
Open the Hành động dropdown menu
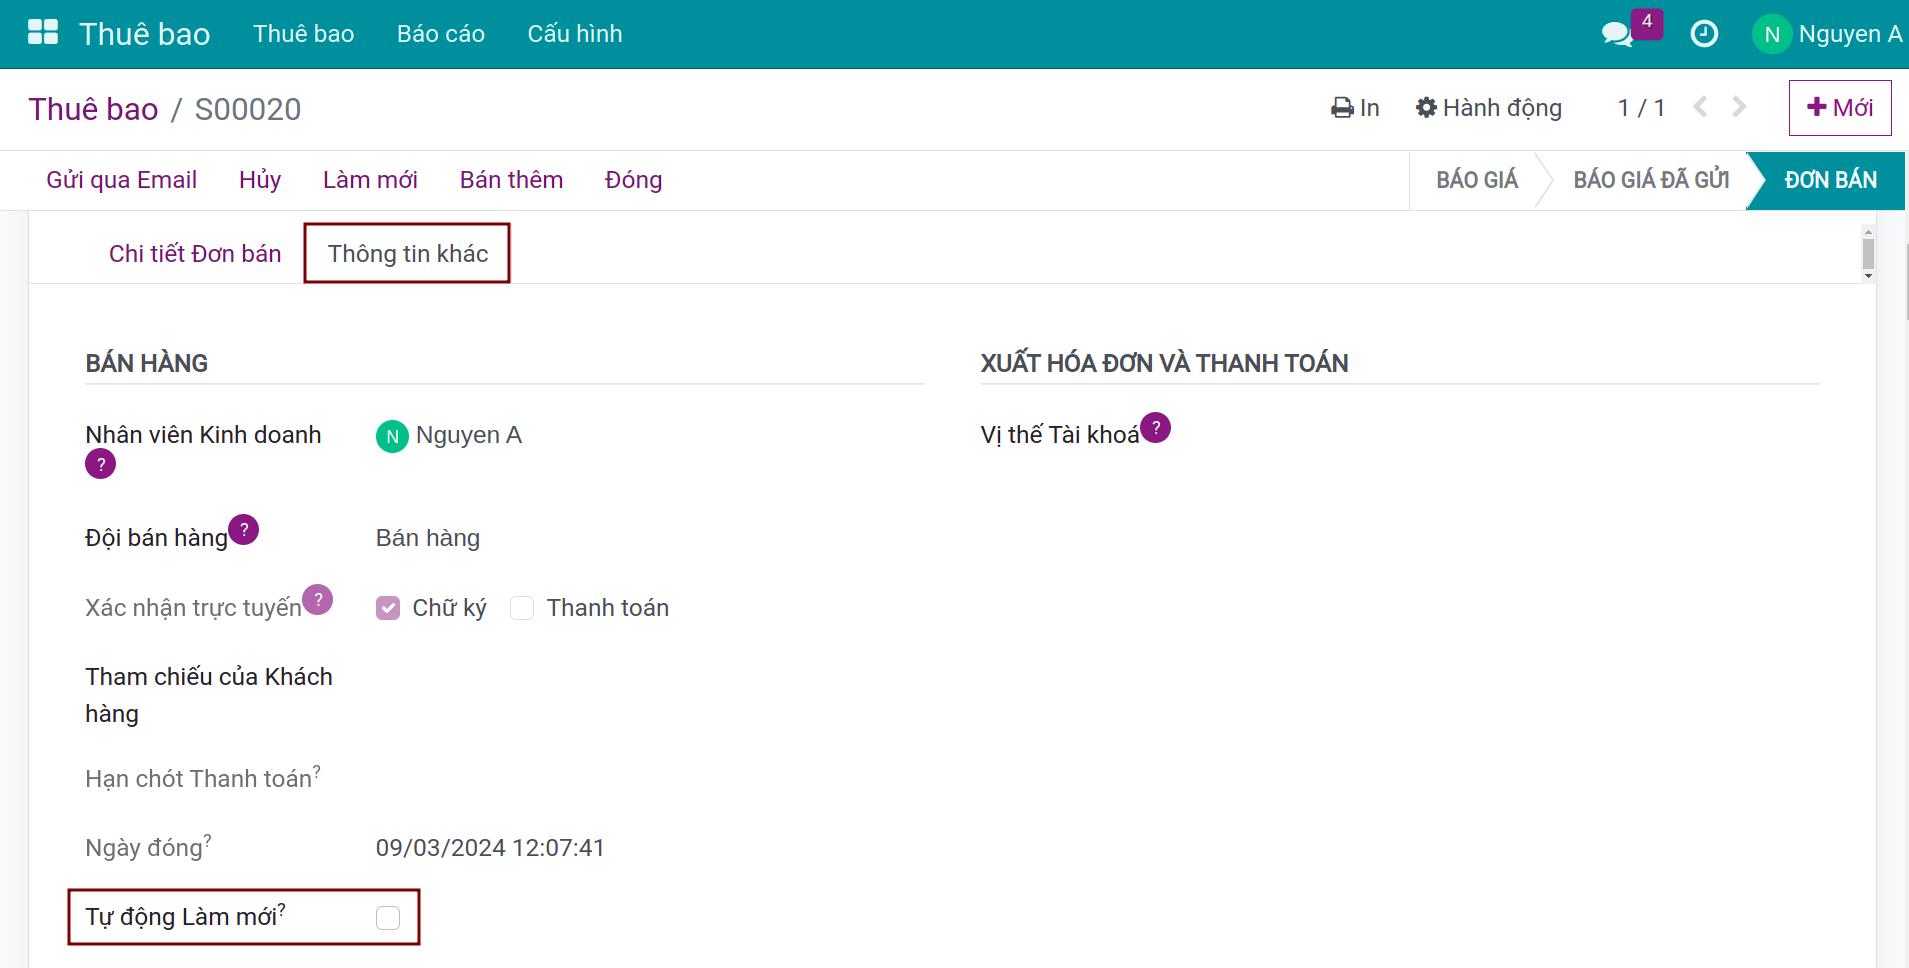[1489, 108]
